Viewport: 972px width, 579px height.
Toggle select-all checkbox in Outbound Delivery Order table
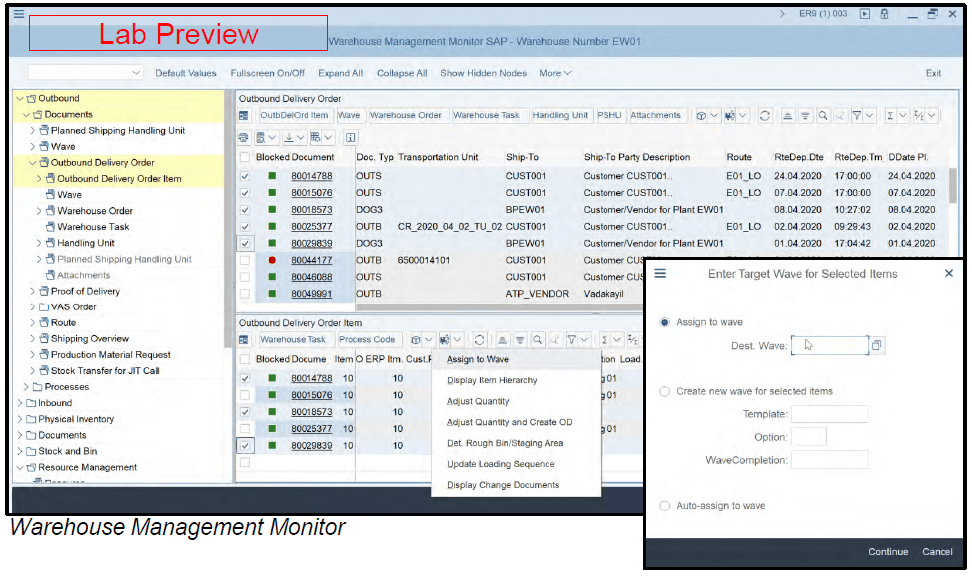245,157
